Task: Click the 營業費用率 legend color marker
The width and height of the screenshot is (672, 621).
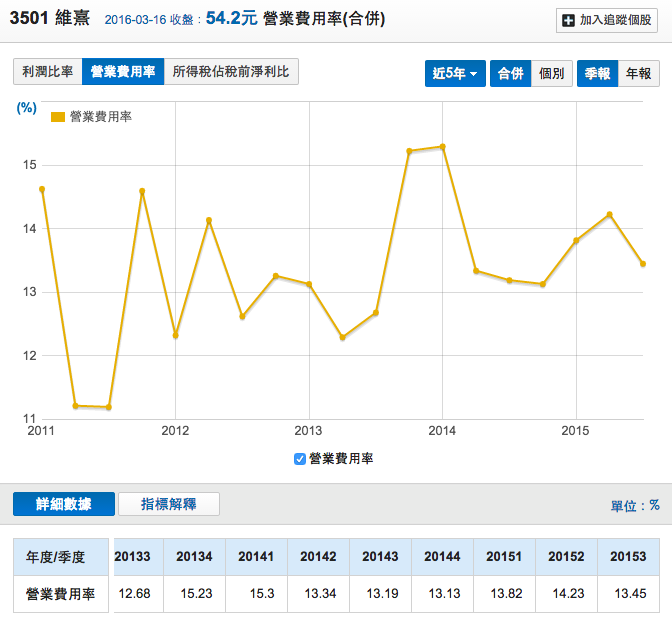Action: [x=58, y=117]
